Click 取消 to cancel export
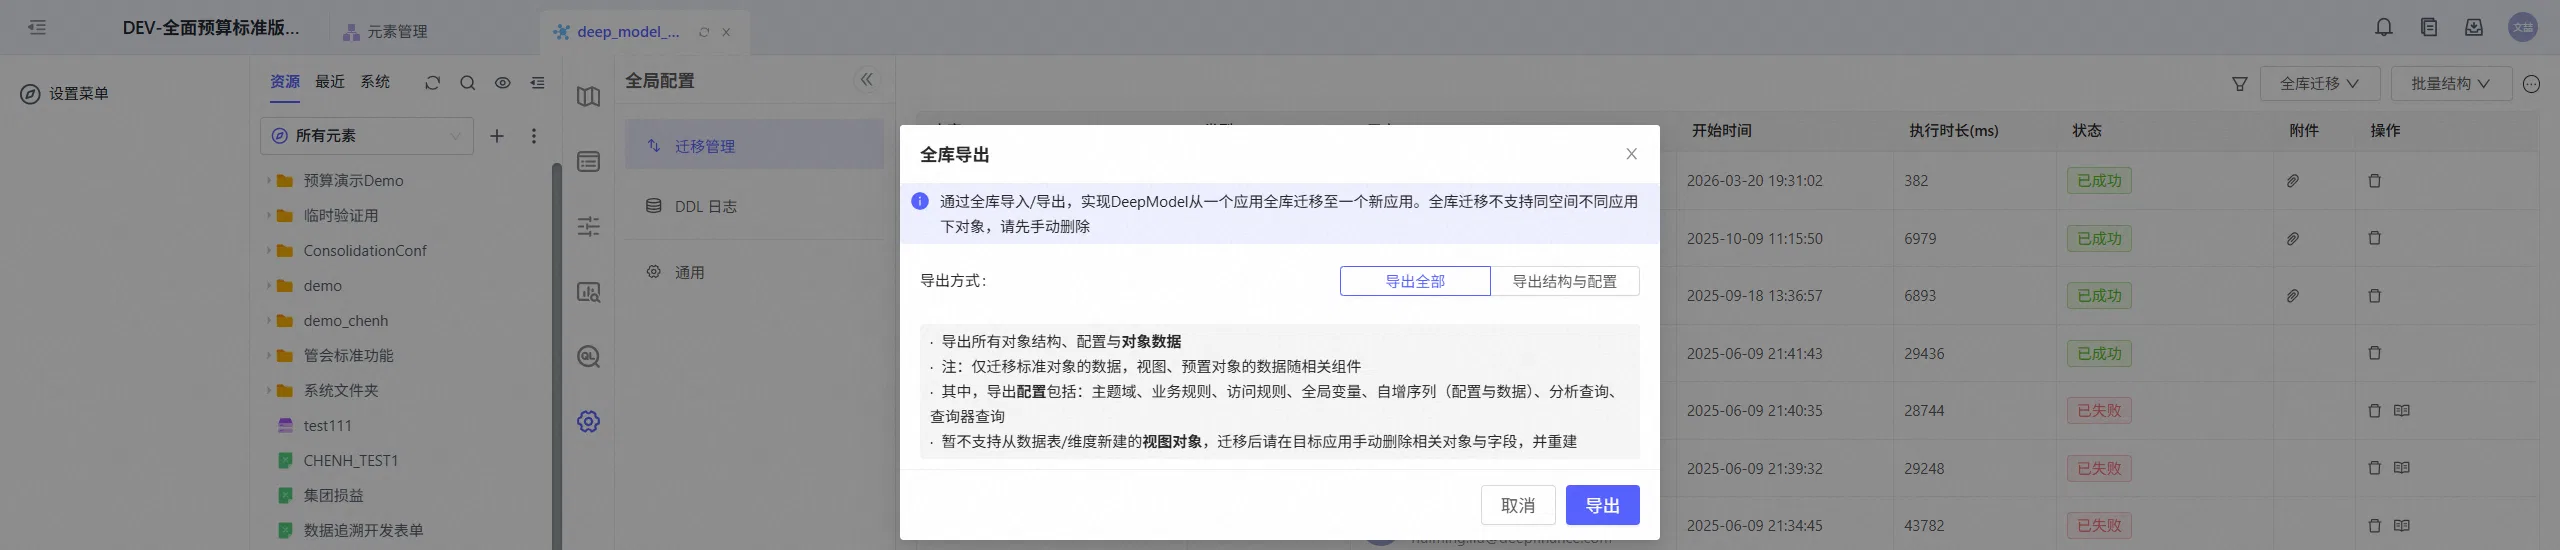 click(1518, 505)
